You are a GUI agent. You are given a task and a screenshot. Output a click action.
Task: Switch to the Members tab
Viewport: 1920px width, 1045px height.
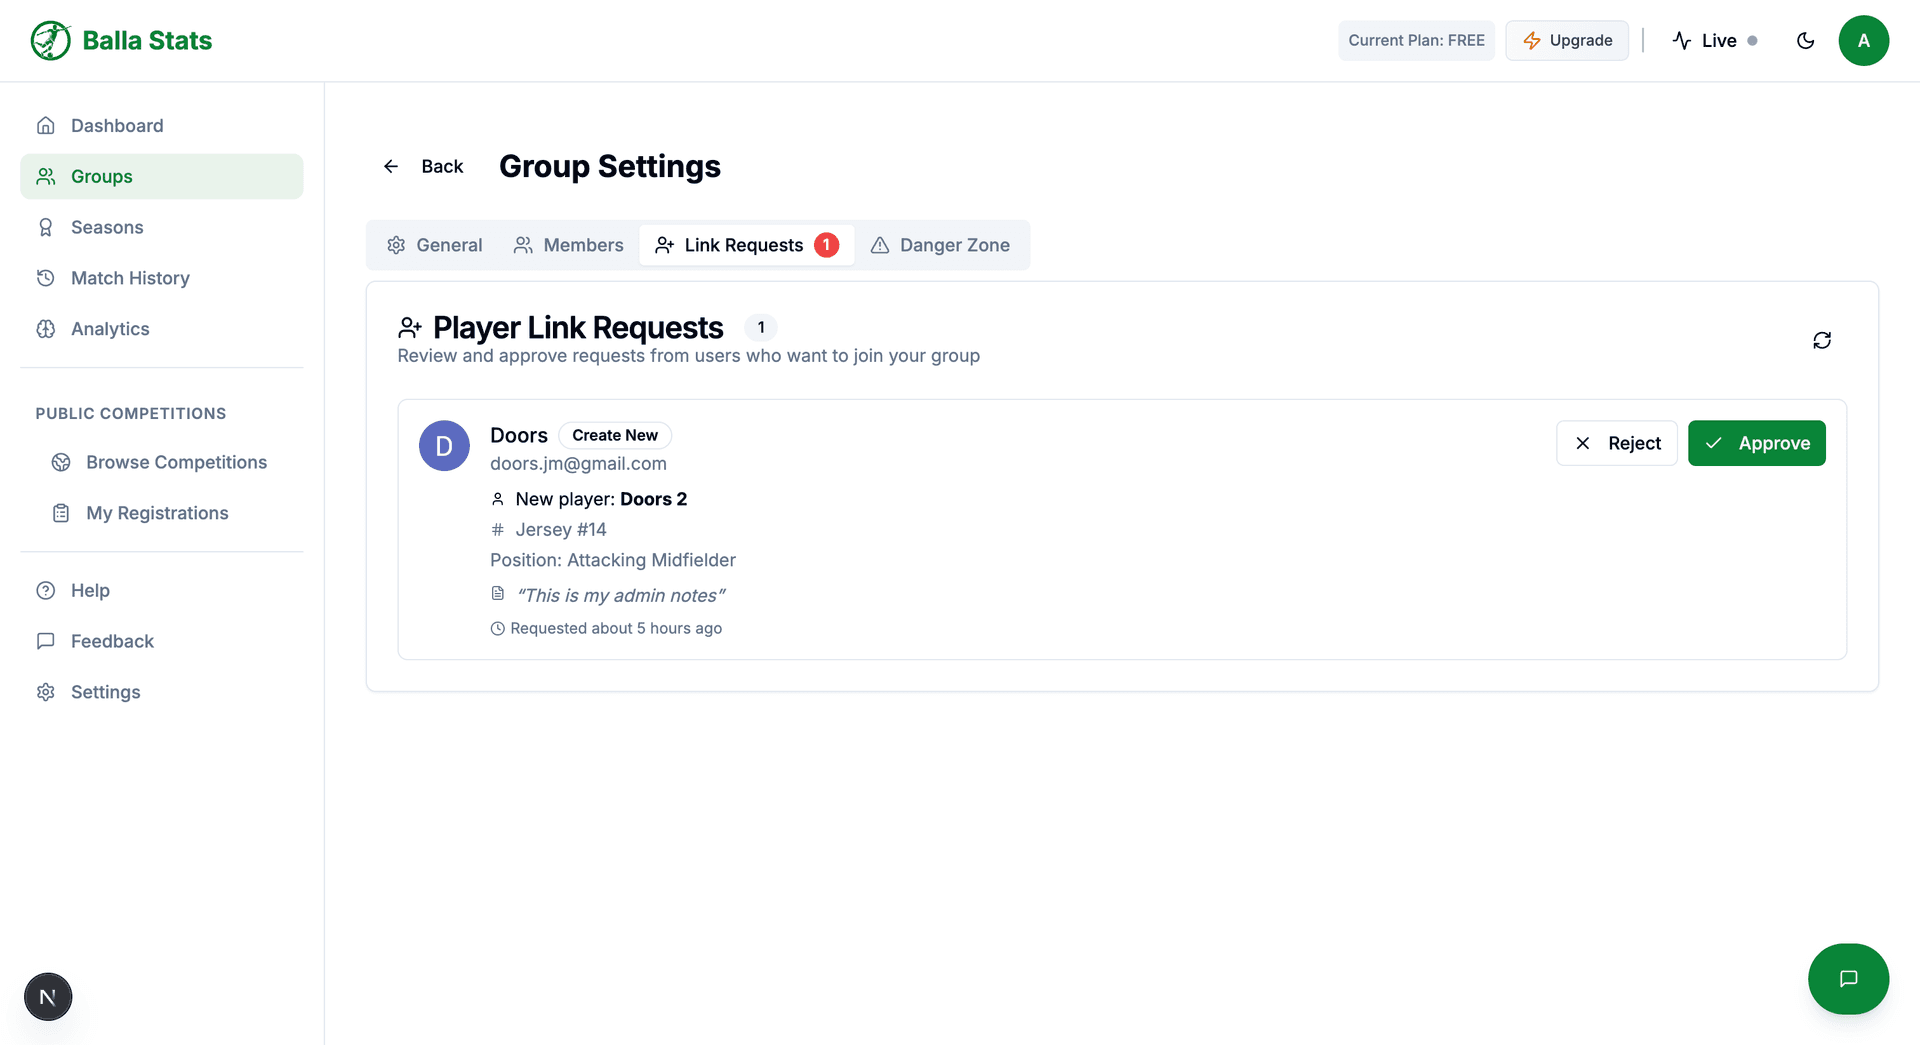click(568, 245)
